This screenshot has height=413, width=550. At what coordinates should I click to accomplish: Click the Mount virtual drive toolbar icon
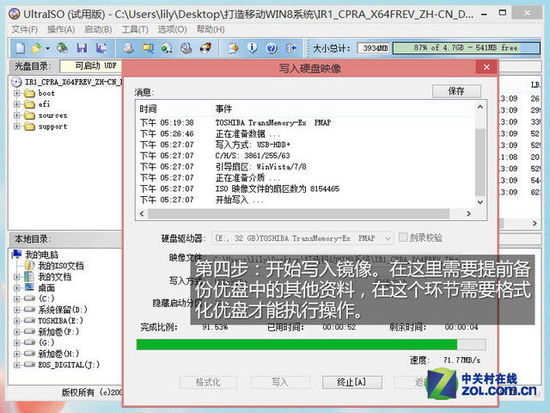click(186, 48)
